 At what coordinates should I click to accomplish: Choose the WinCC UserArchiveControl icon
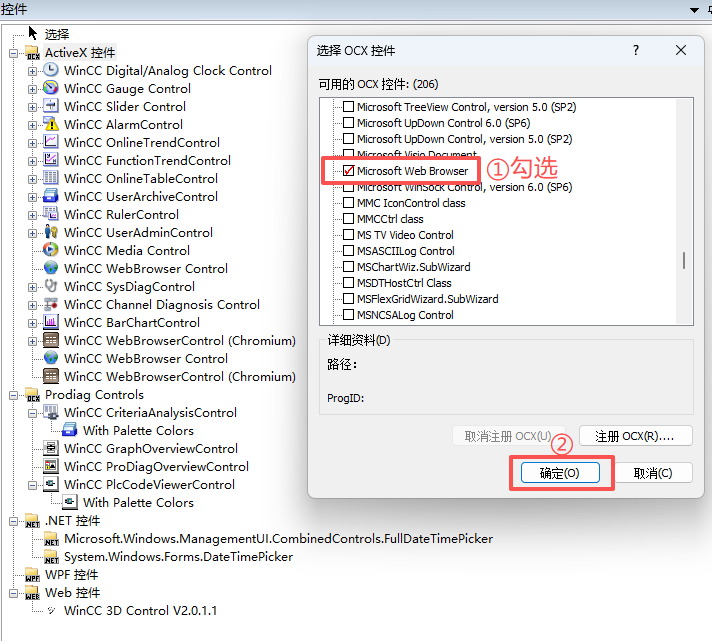pos(50,196)
